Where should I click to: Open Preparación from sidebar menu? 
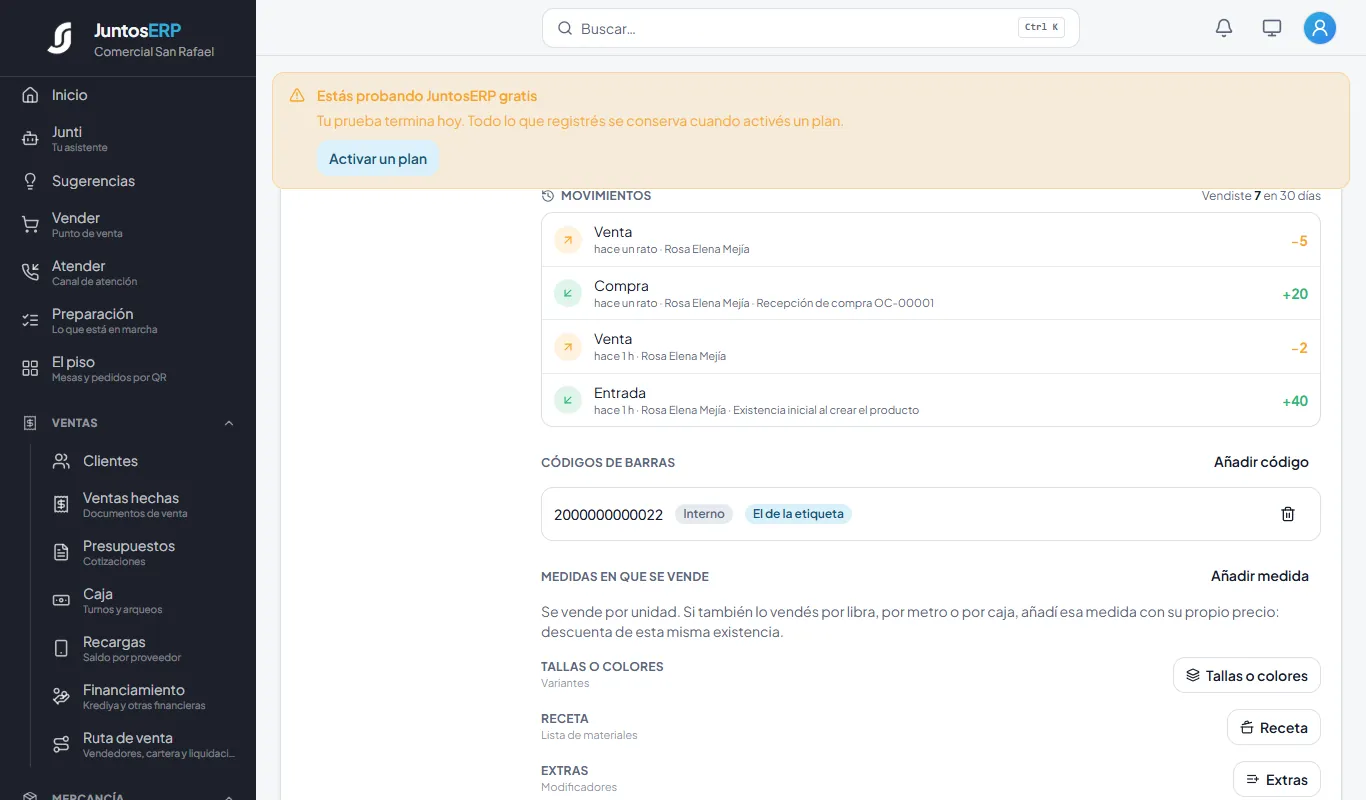[x=128, y=321]
